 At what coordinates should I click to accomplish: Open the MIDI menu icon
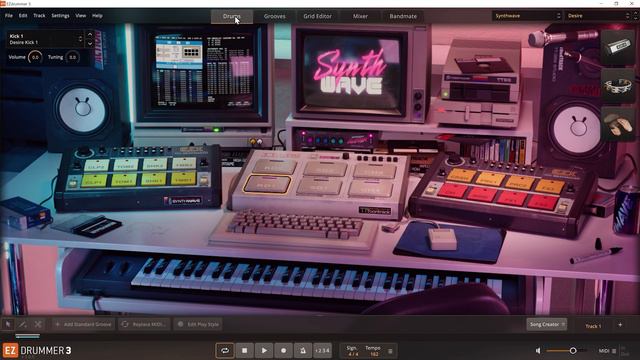tap(614, 351)
